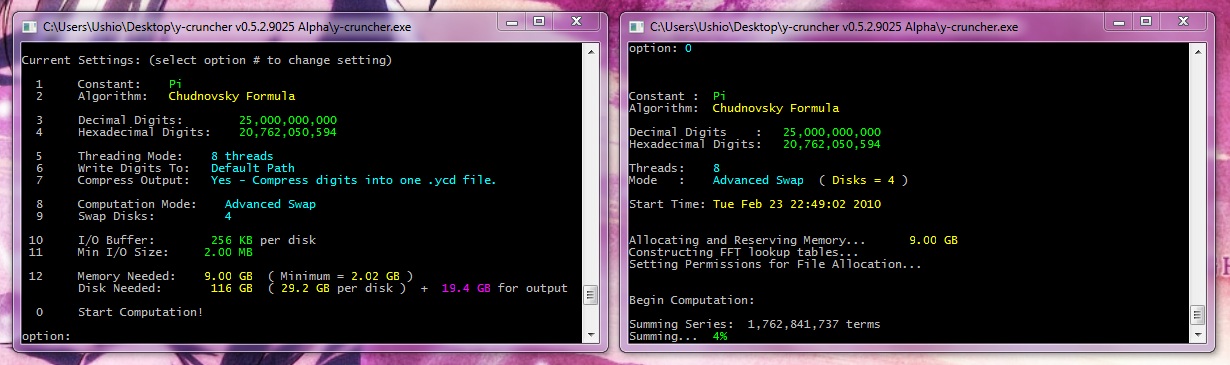1230x365 pixels.
Task: Click 'Pi' Constant value in left window
Action: click(x=176, y=85)
